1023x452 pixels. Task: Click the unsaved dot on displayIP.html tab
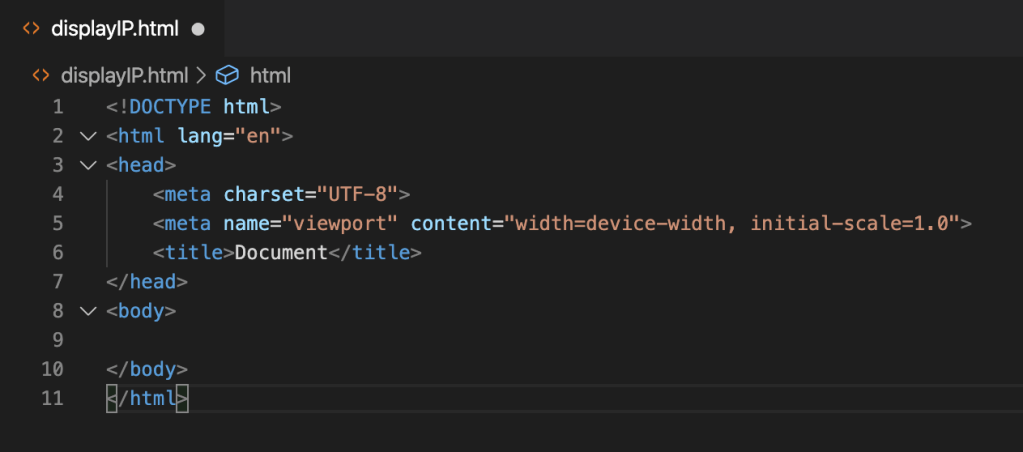(x=197, y=29)
